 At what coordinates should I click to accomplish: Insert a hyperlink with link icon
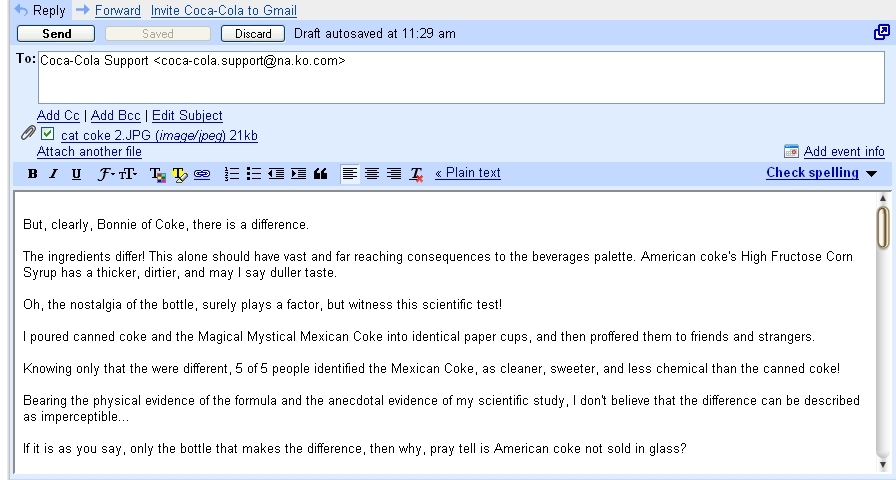point(201,174)
